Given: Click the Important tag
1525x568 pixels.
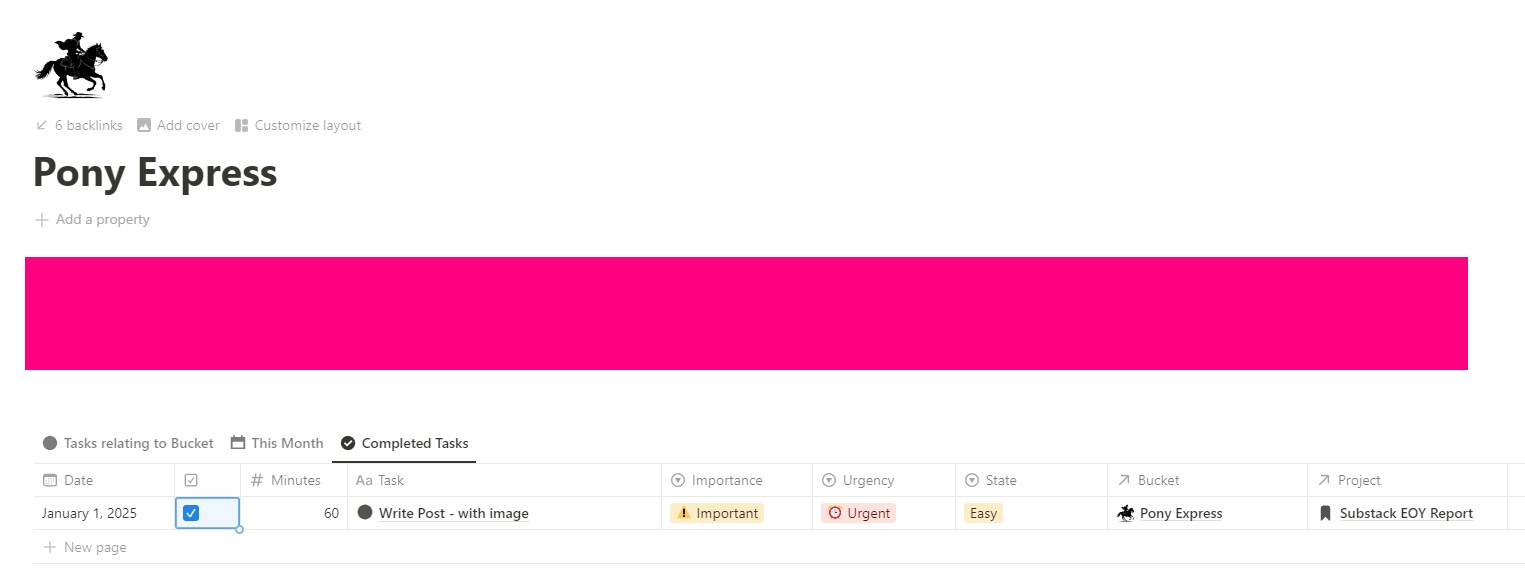Looking at the screenshot, I should (x=717, y=513).
